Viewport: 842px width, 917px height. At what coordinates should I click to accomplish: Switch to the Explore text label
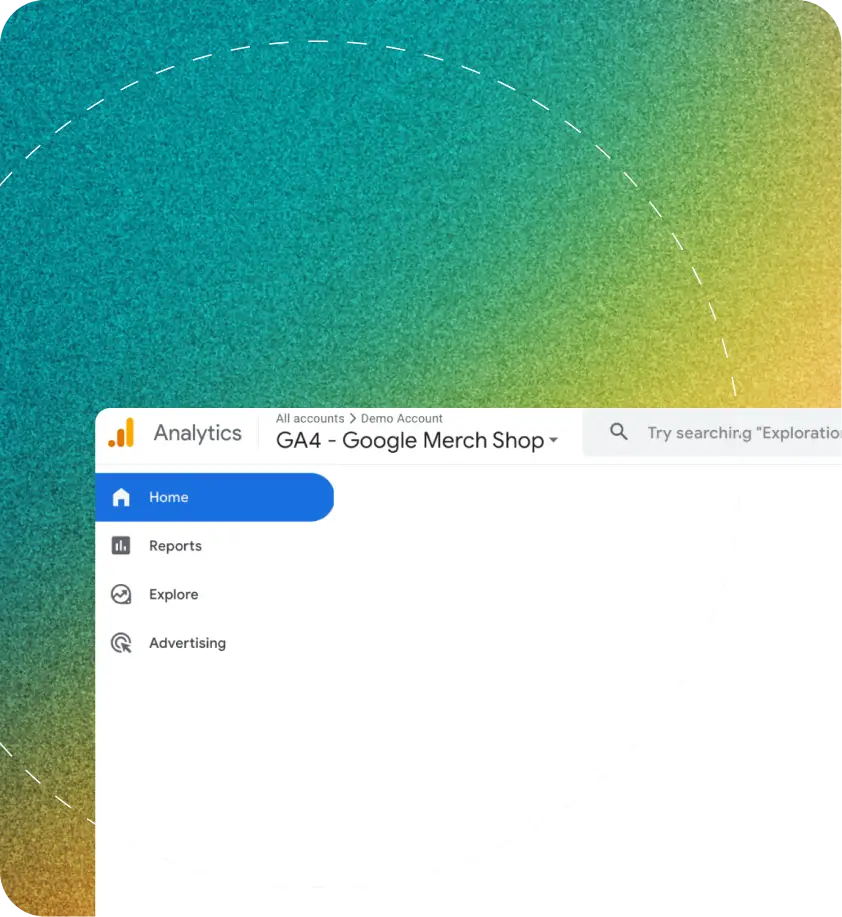tap(173, 595)
